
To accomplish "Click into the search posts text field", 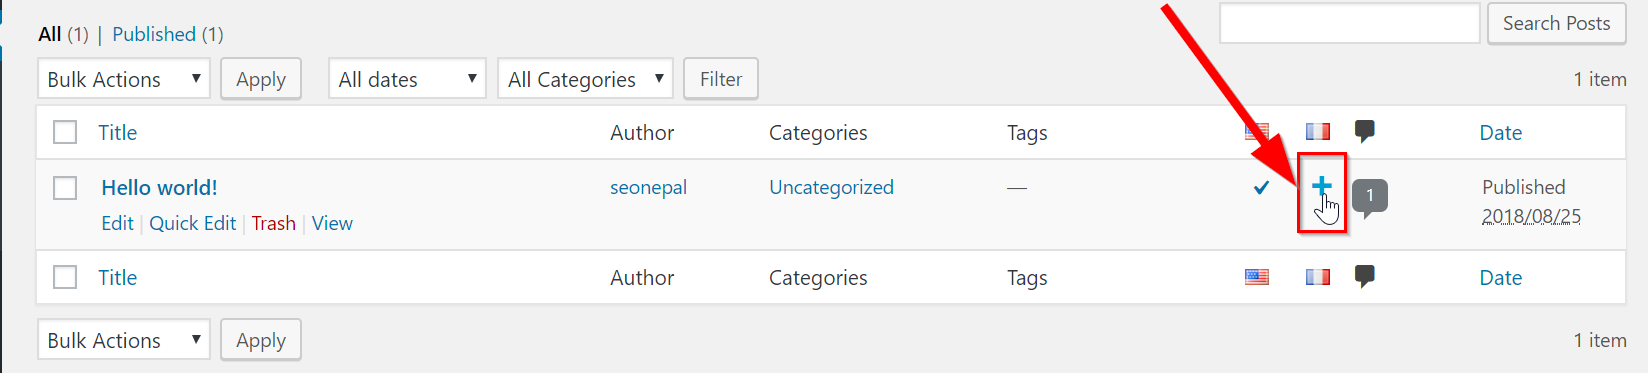I will point(1349,23).
